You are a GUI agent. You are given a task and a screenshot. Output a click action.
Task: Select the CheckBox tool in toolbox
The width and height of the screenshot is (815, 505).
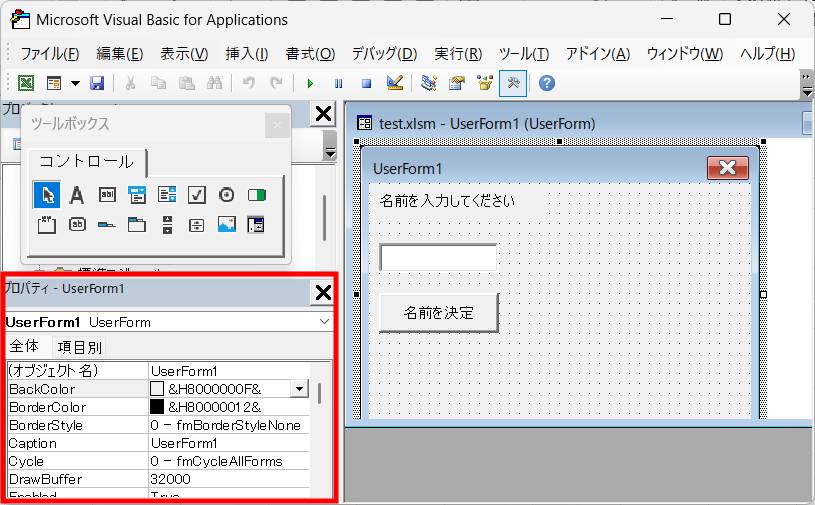point(196,195)
